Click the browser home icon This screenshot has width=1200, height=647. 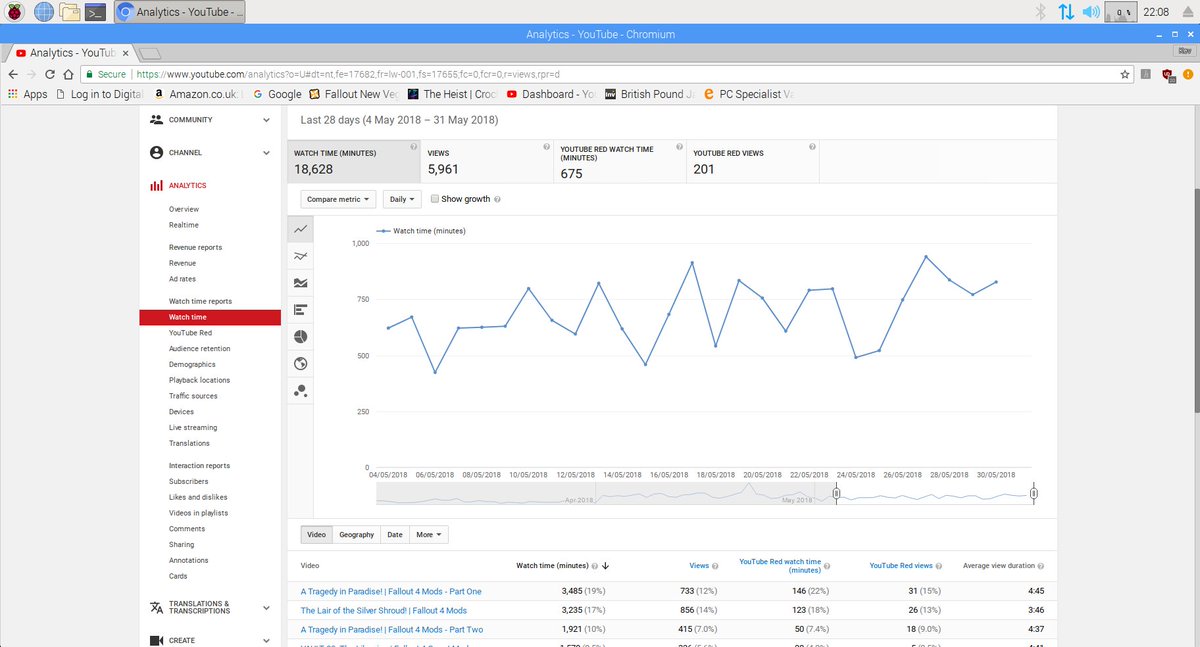pos(68,74)
